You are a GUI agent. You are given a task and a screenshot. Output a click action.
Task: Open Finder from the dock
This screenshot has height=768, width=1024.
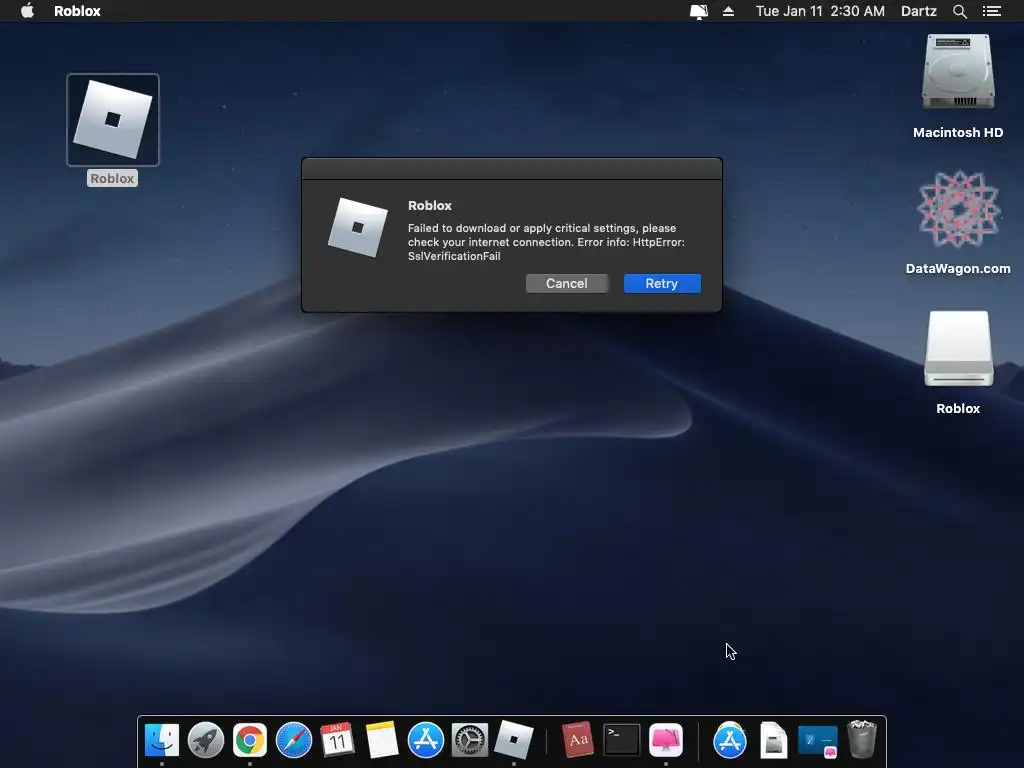tap(162, 740)
